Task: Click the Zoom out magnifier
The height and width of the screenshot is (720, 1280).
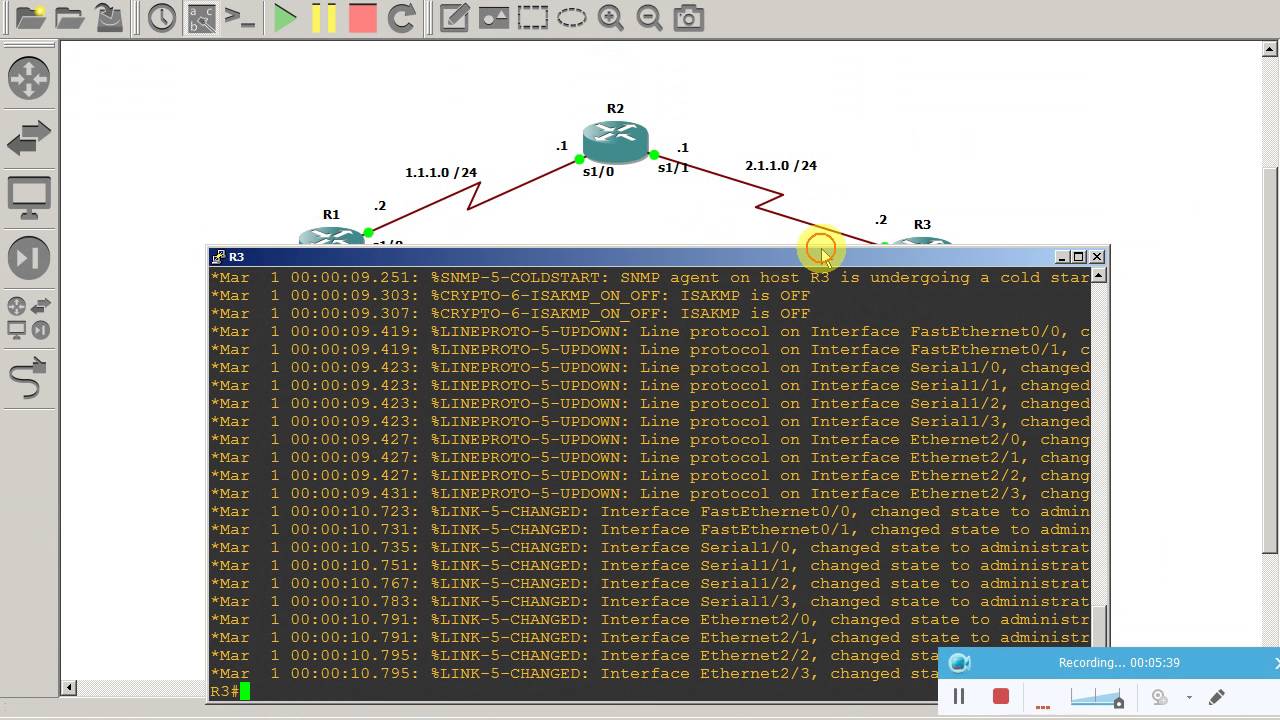Action: [649, 17]
